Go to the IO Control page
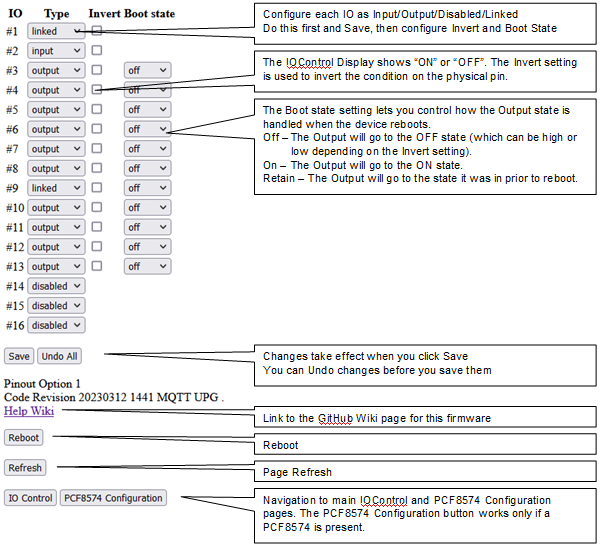607x549 pixels. [31, 498]
